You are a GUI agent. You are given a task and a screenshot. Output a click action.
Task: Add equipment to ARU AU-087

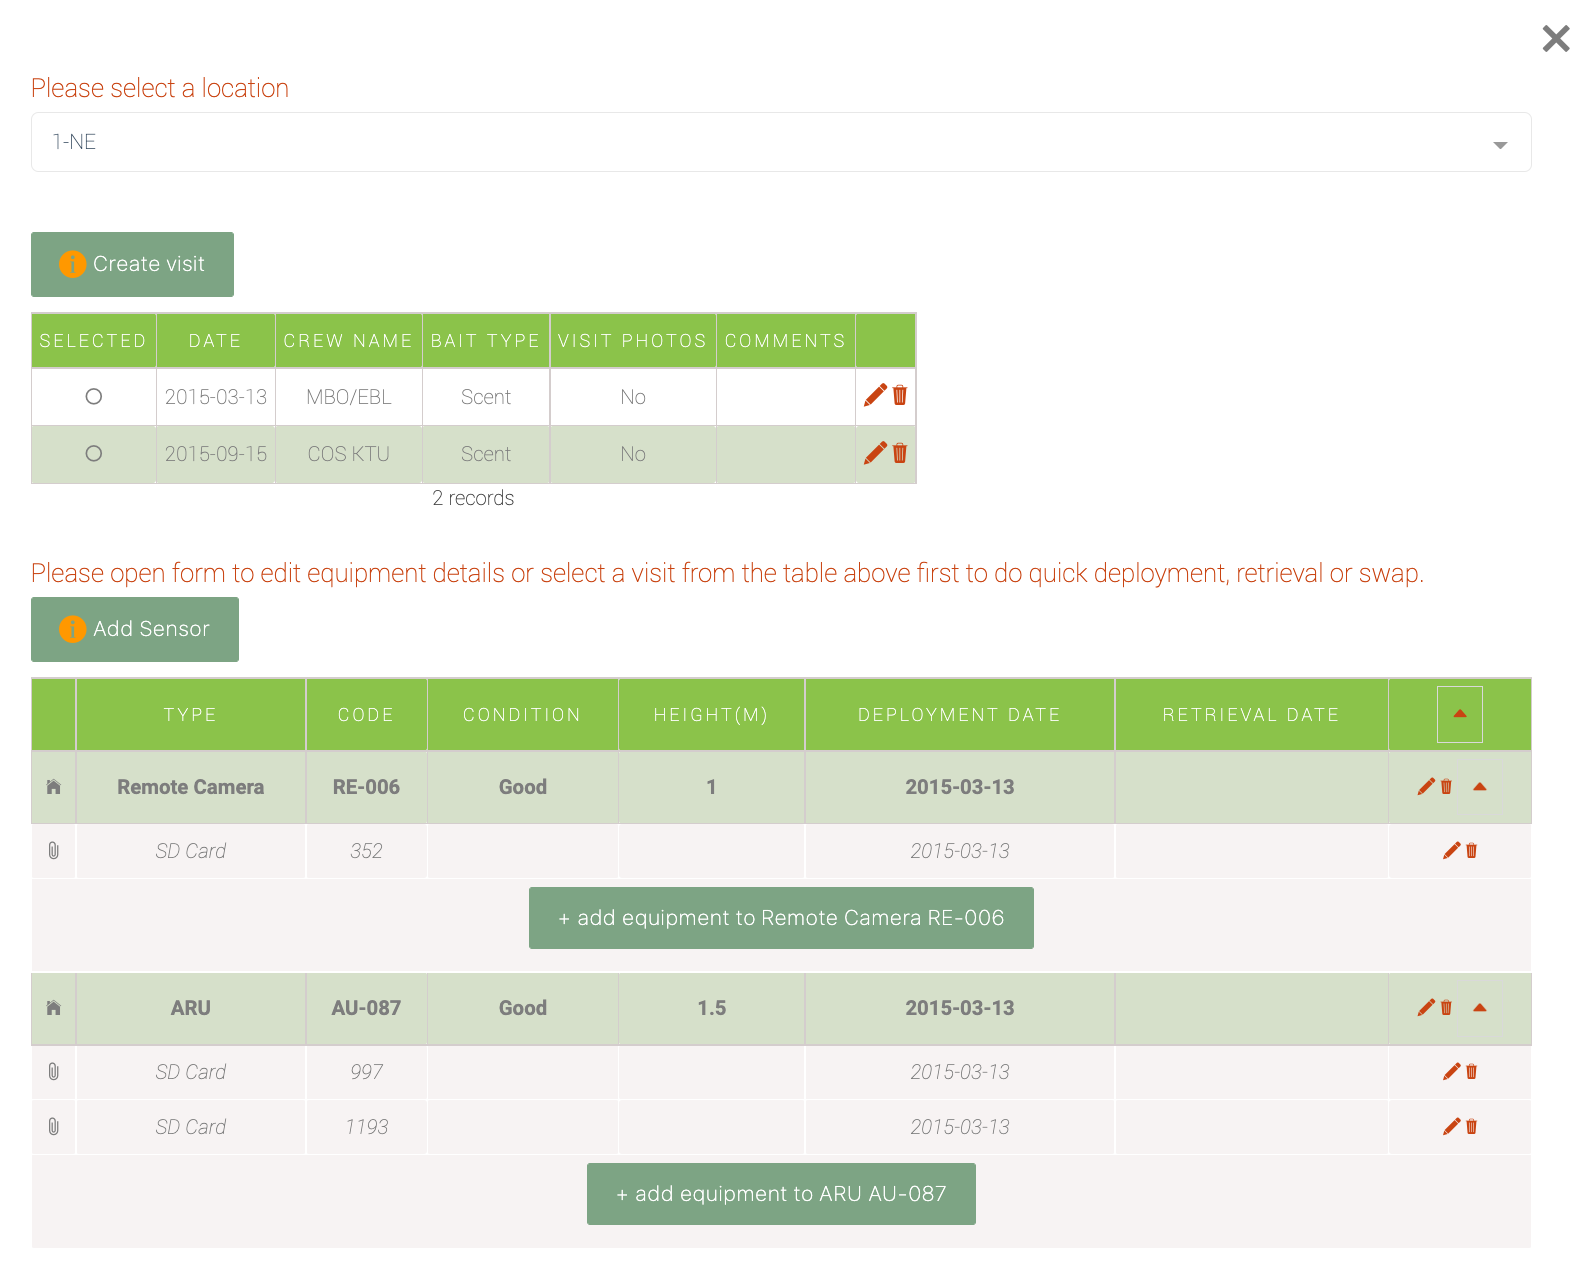pos(781,1194)
